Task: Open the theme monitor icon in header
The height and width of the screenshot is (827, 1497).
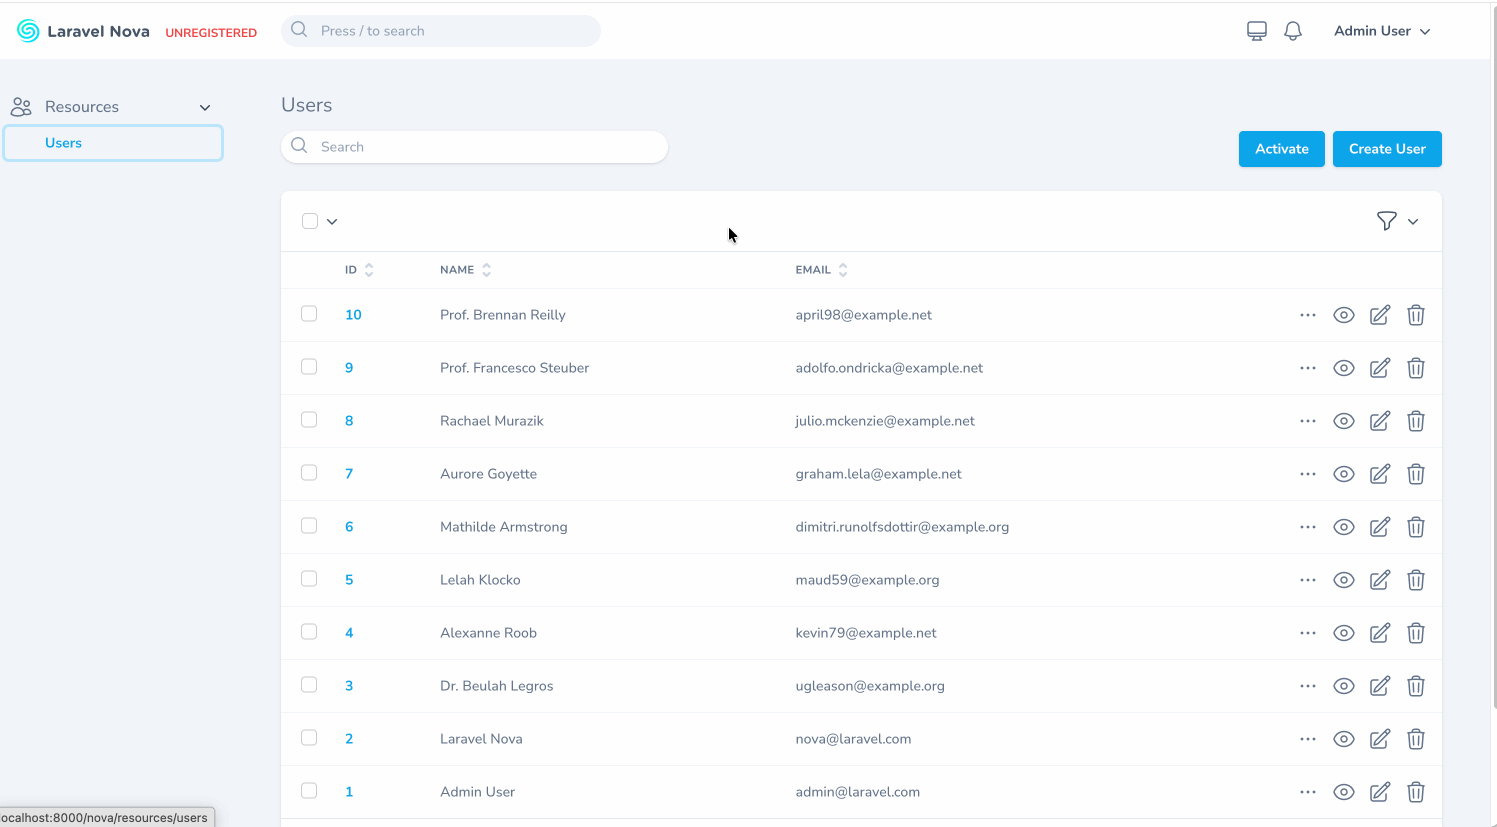Action: [1257, 31]
